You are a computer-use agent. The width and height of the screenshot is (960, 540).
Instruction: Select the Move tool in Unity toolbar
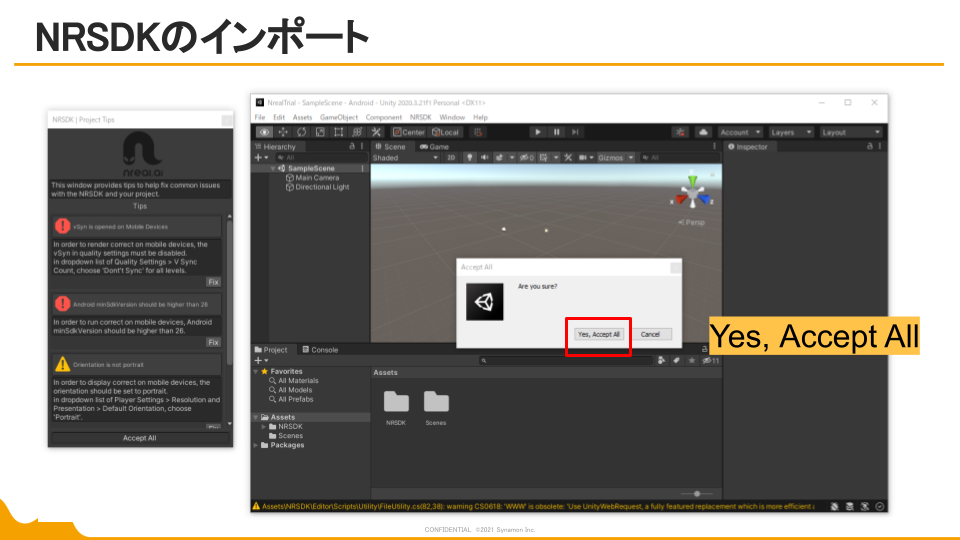tap(283, 132)
